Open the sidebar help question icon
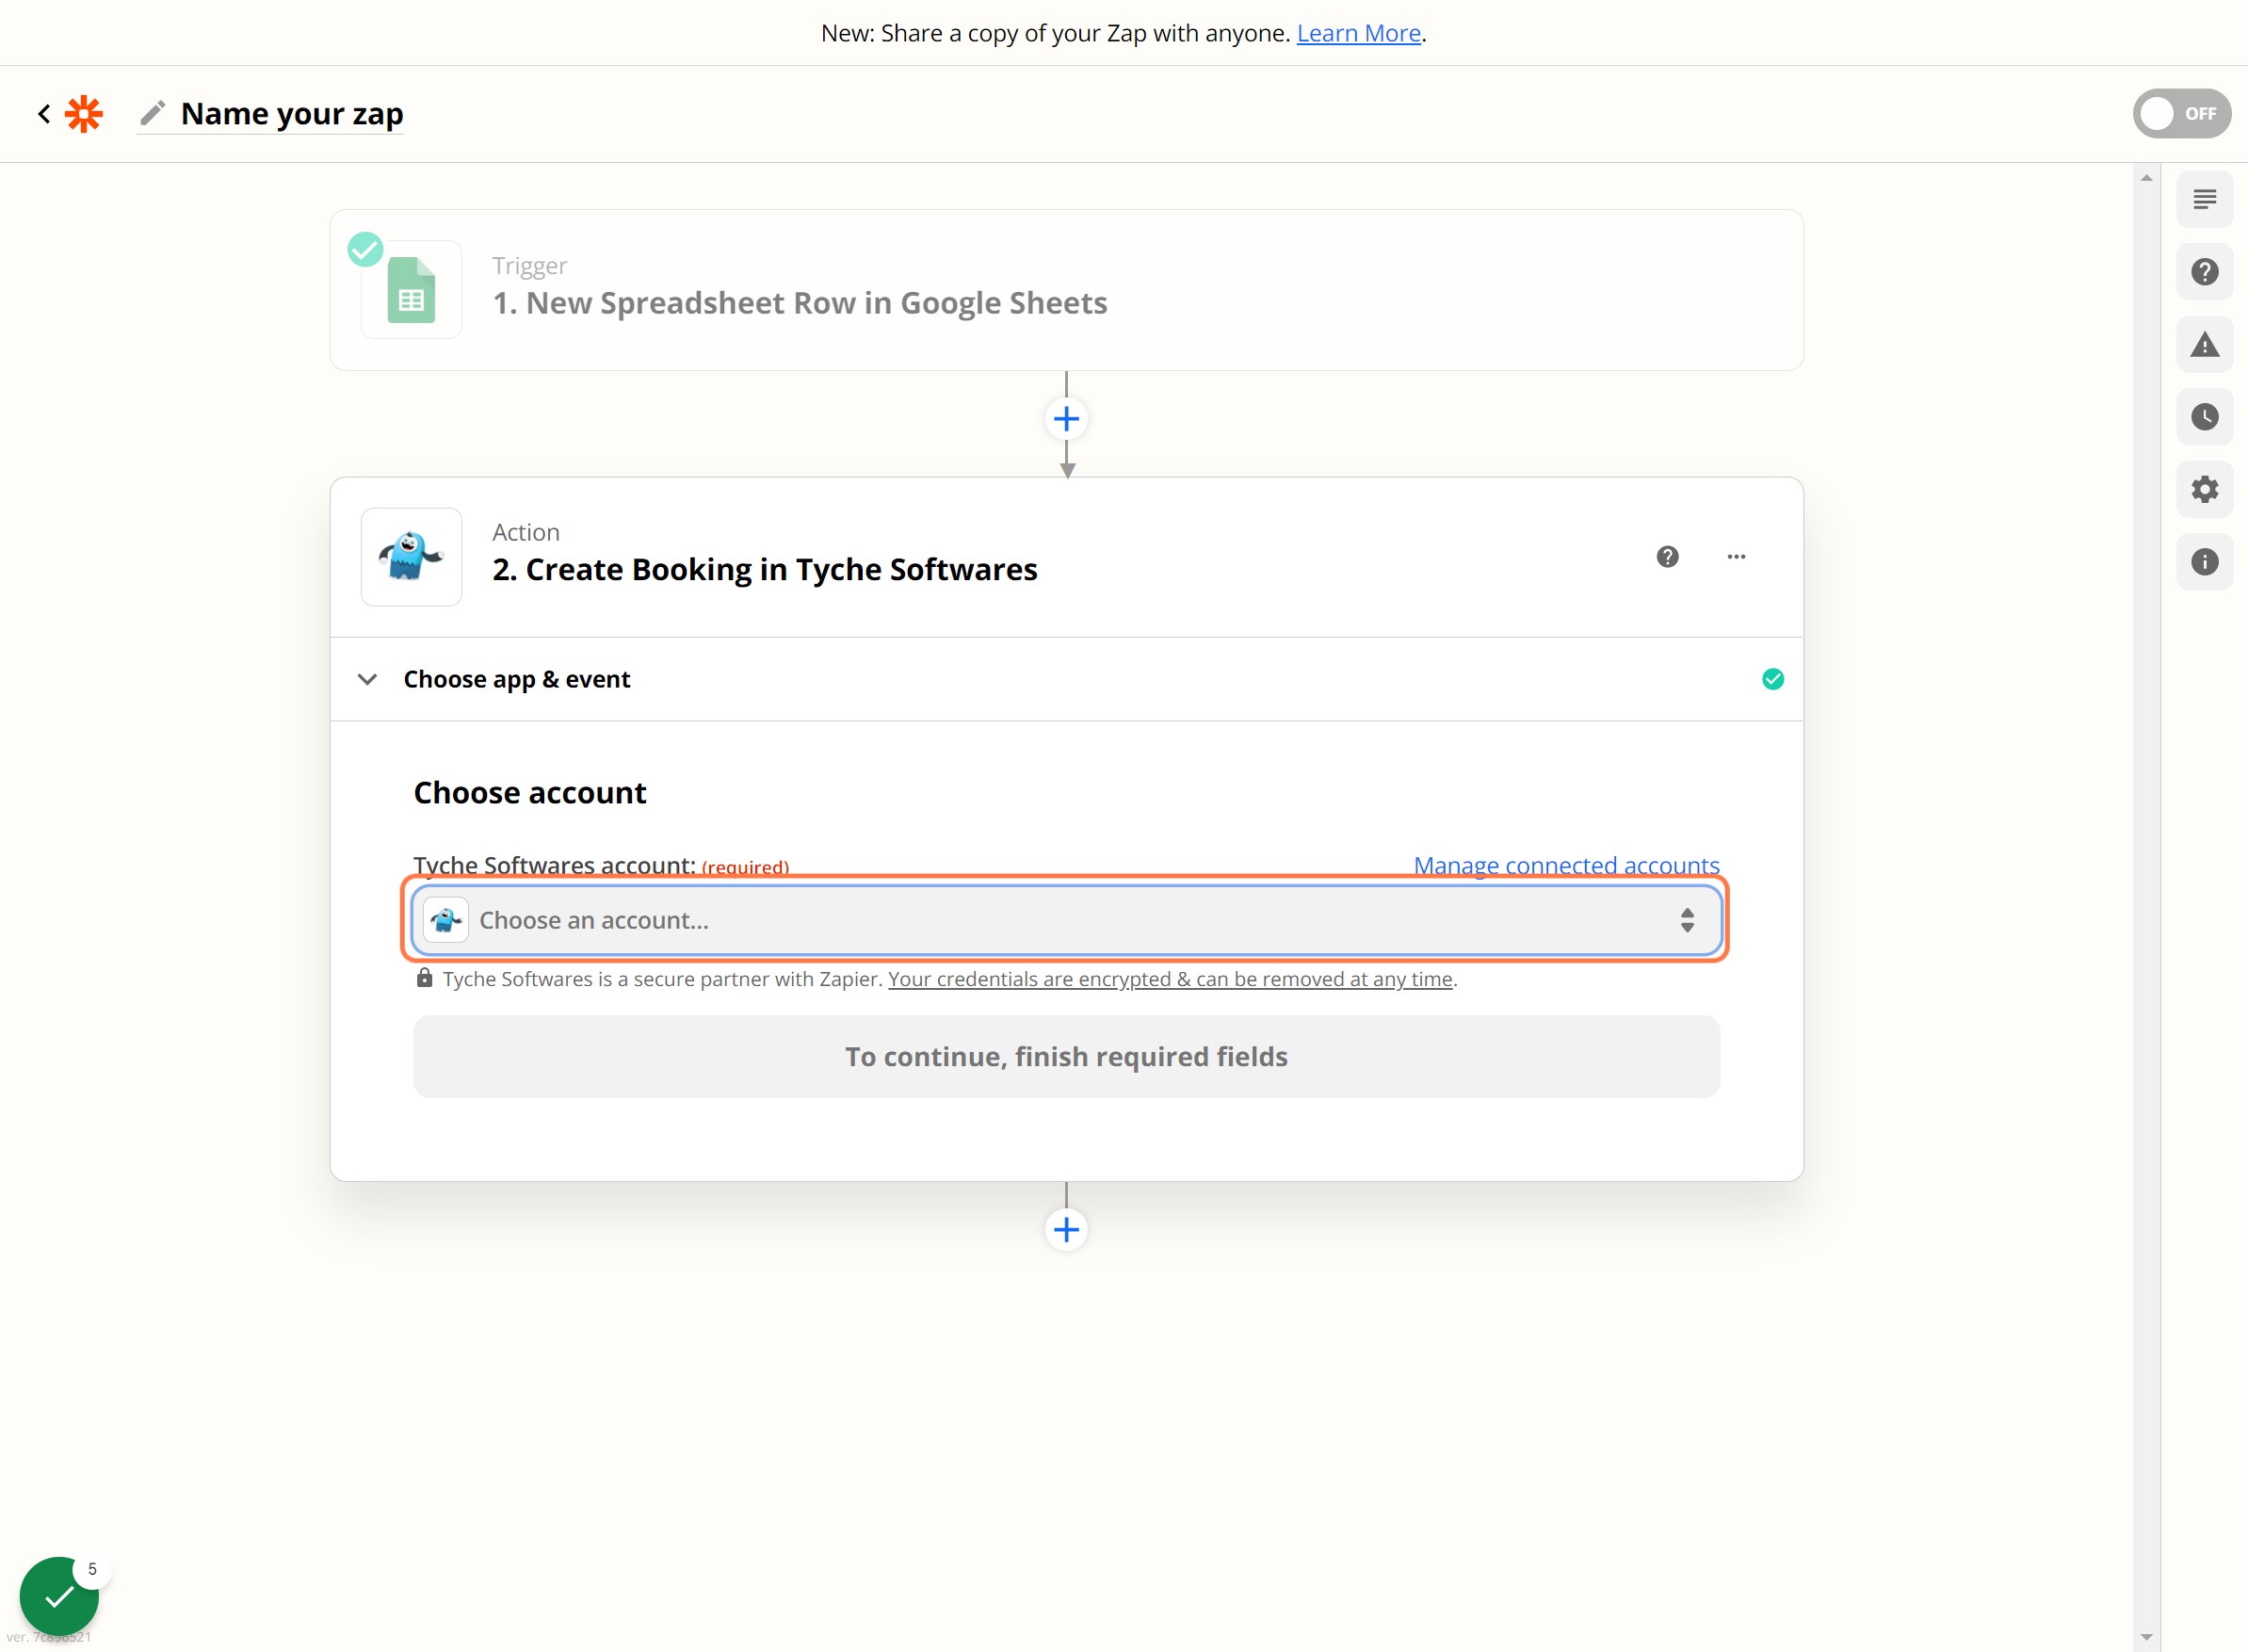 tap(2204, 272)
